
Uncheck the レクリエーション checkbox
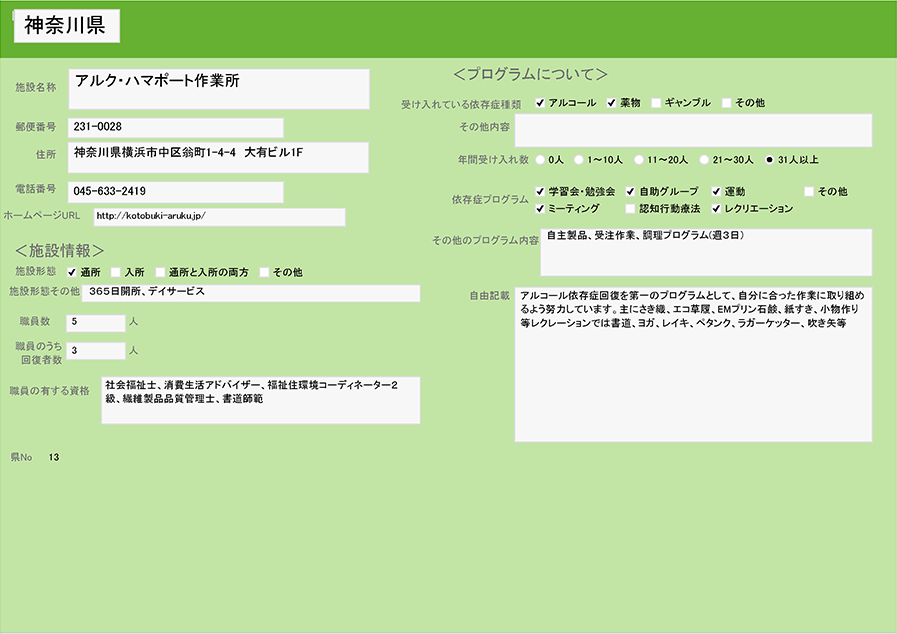716,209
